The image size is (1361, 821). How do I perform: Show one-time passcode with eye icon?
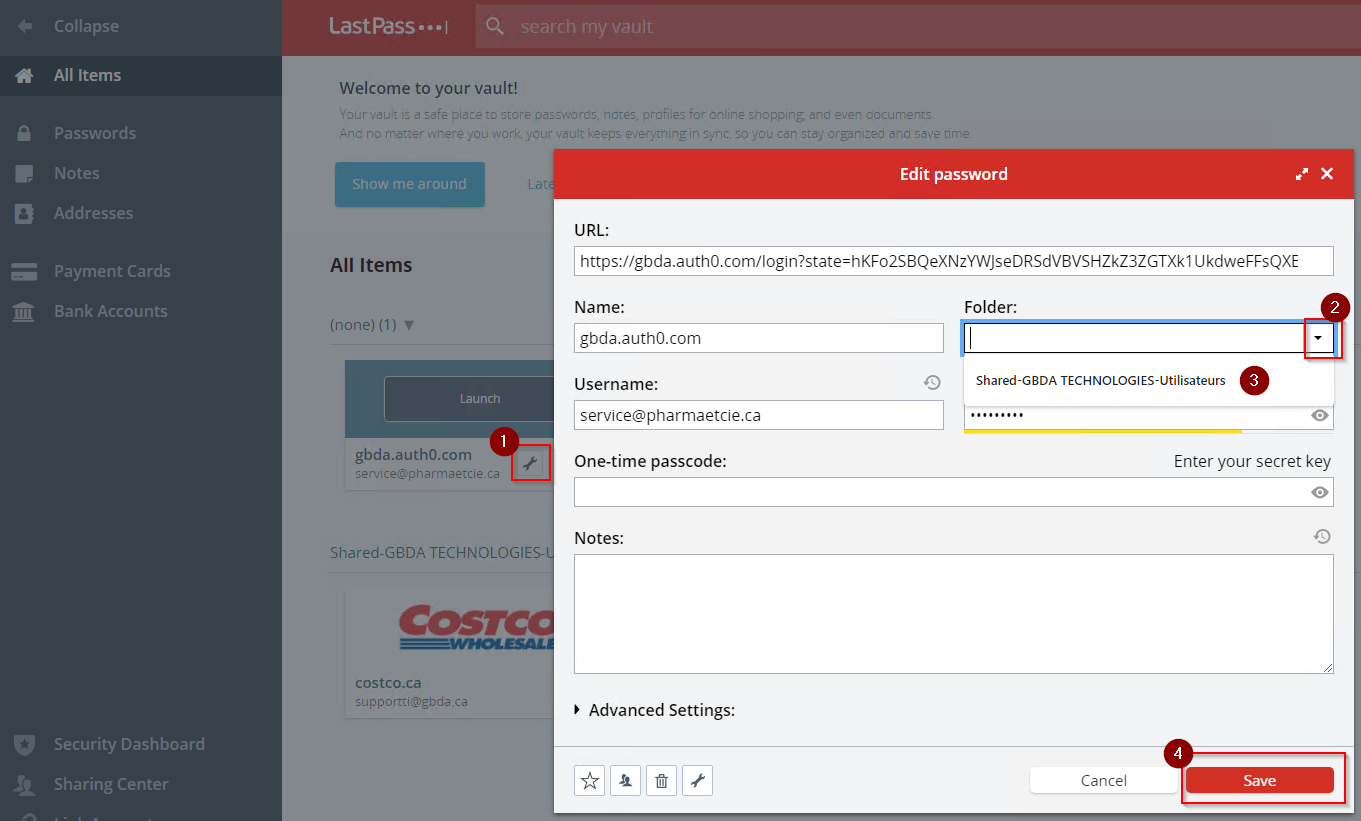(x=1320, y=492)
